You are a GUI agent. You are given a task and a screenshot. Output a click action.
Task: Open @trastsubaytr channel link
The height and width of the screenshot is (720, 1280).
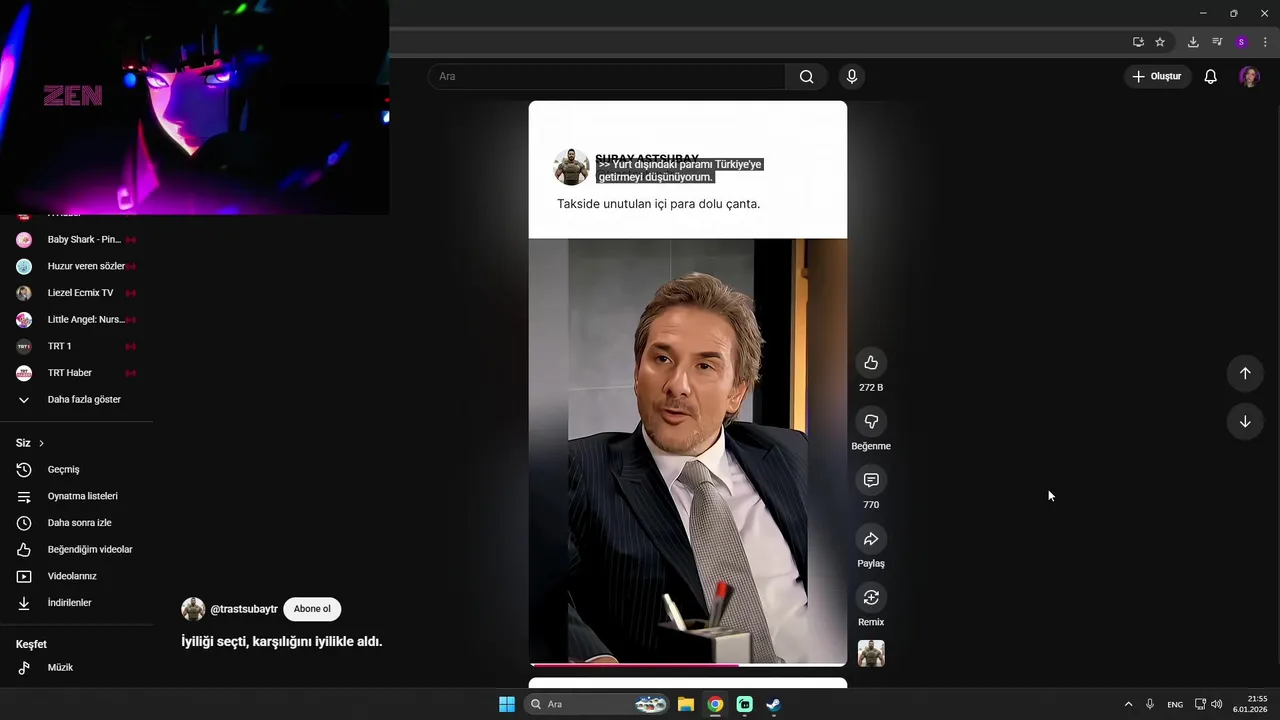click(244, 609)
